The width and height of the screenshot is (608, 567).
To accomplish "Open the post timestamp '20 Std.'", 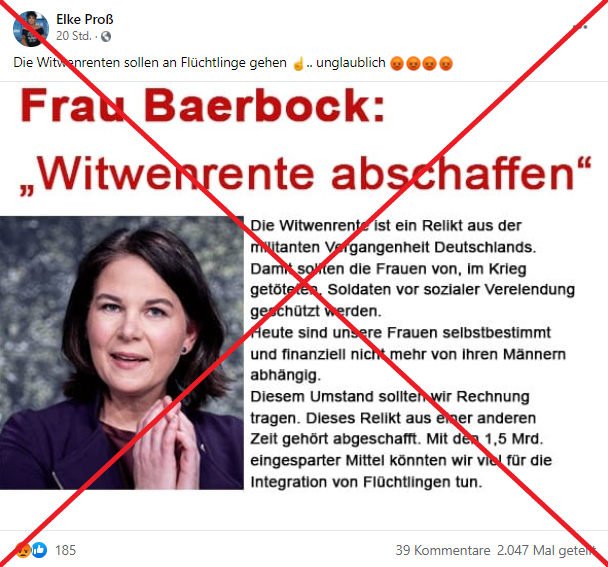I will click(74, 36).
